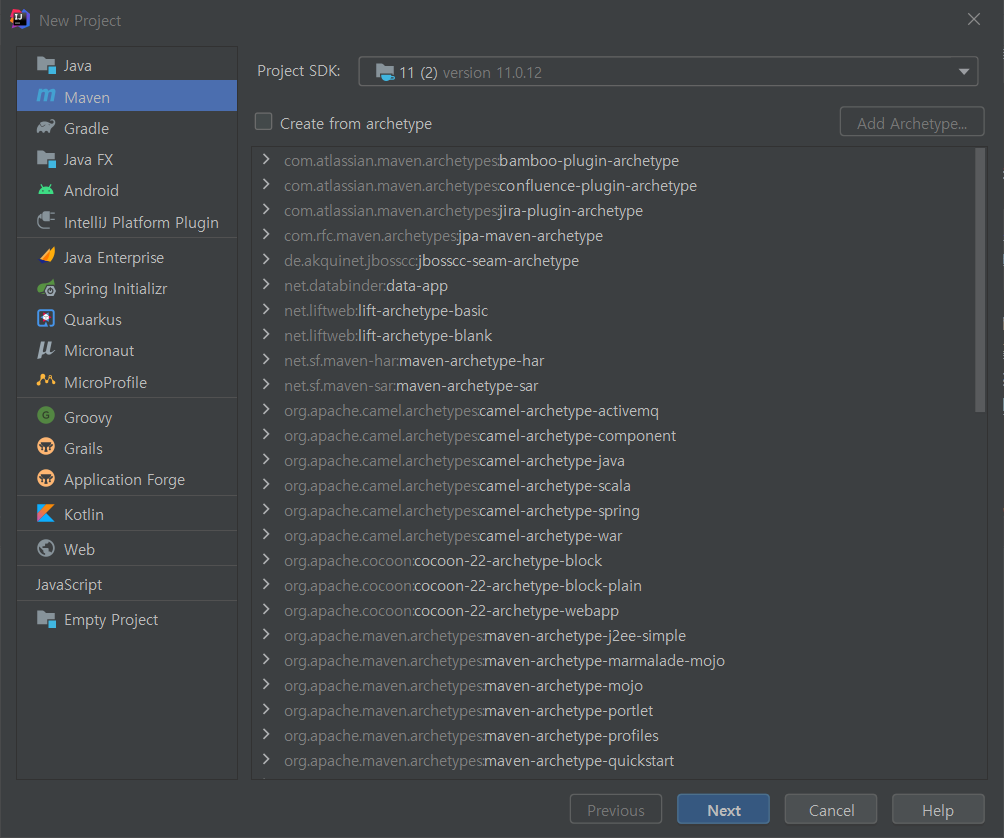
Task: Open the Project SDK dropdown arrow
Action: click(964, 72)
